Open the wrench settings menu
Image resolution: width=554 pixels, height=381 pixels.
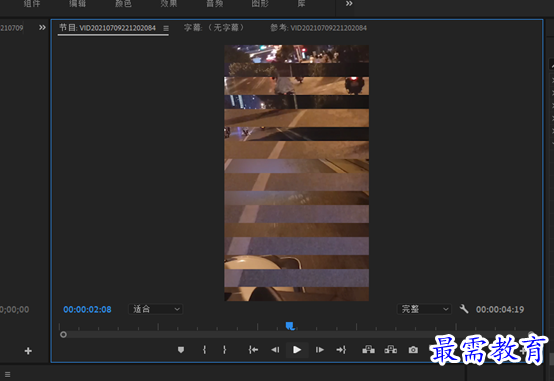pyautogui.click(x=464, y=309)
